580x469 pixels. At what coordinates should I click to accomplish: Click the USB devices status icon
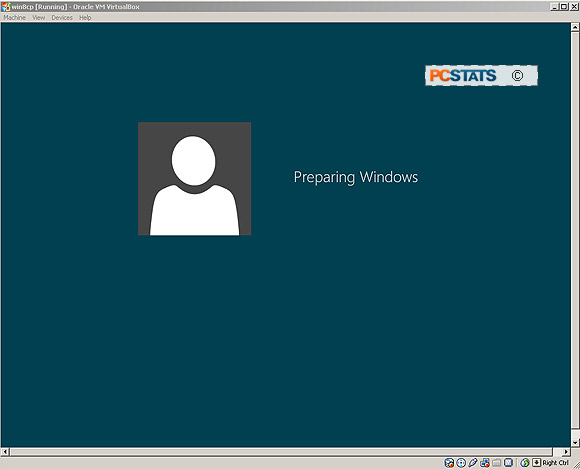click(473, 462)
